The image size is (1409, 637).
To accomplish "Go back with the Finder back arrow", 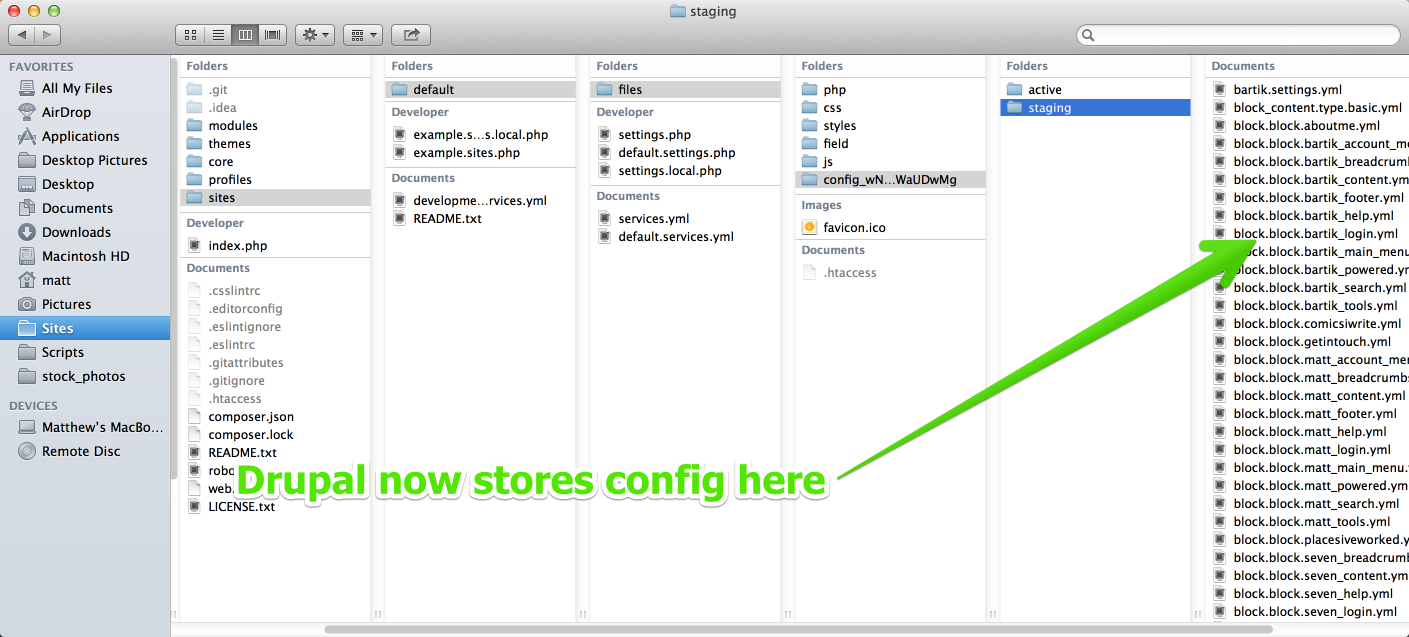I will click(x=22, y=35).
